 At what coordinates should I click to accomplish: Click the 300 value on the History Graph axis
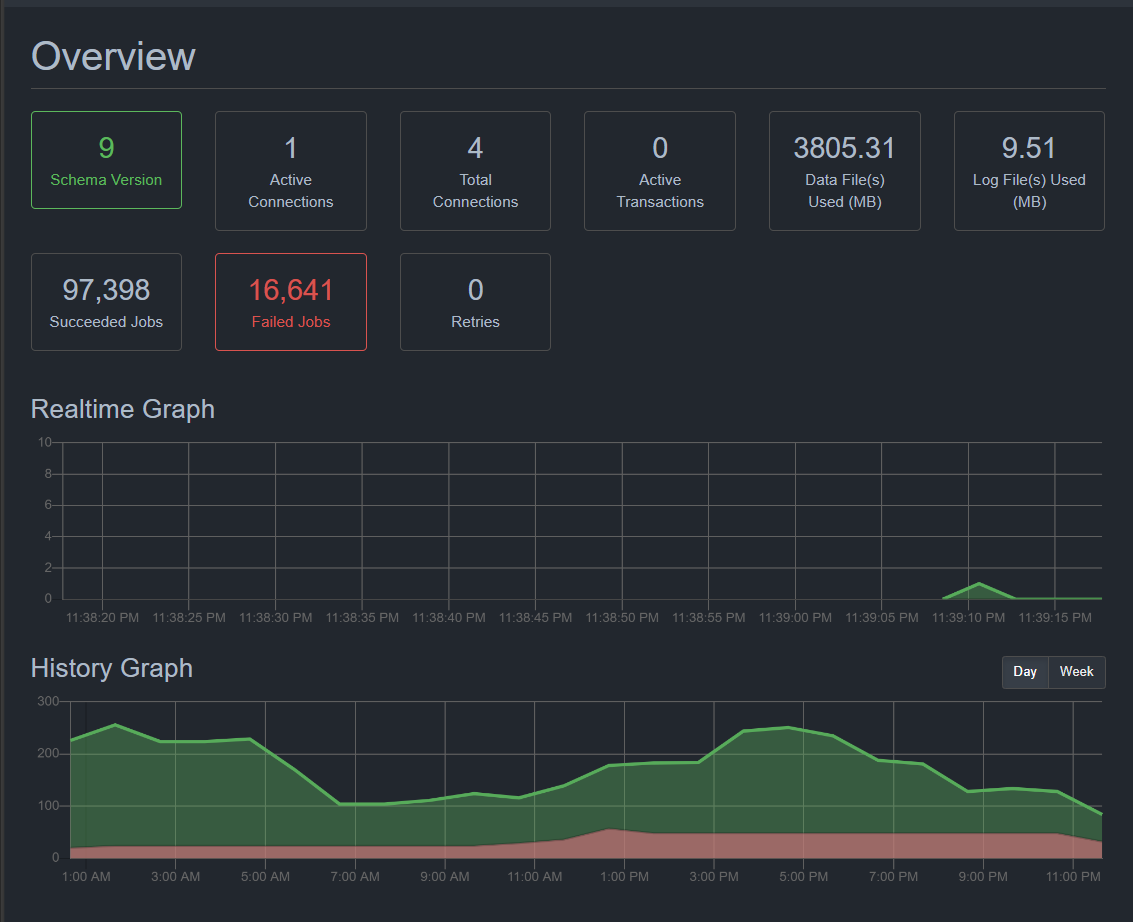pos(48,701)
